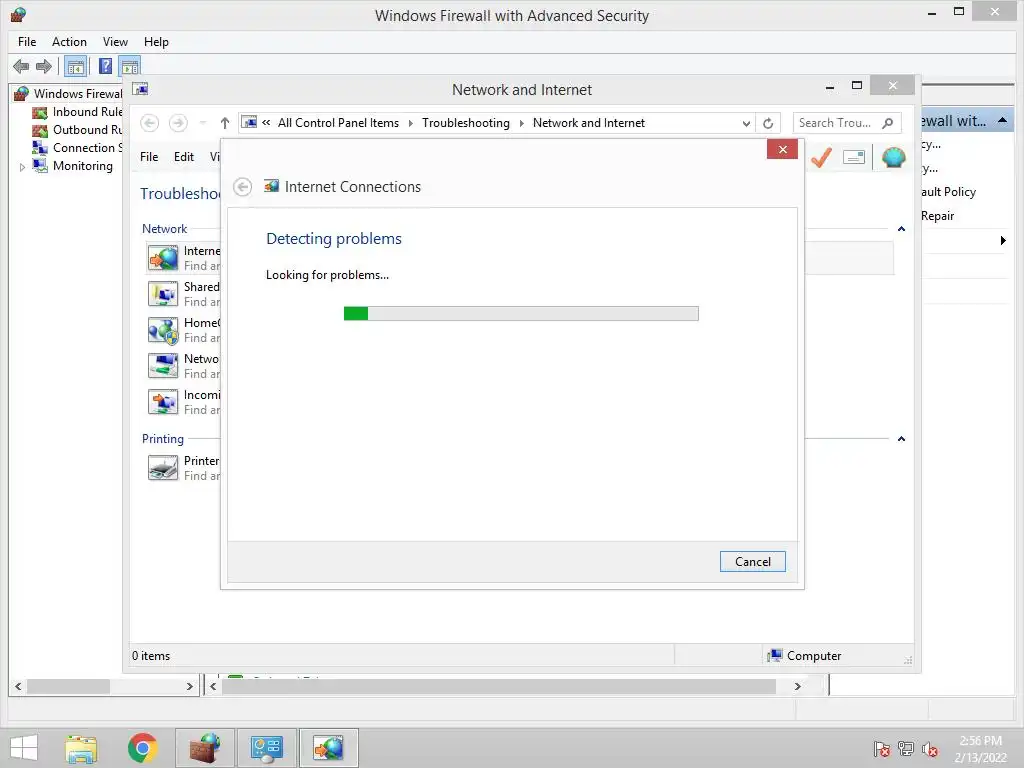Expand the Monitoring tree node
The height and width of the screenshot is (768, 1024).
22,167
